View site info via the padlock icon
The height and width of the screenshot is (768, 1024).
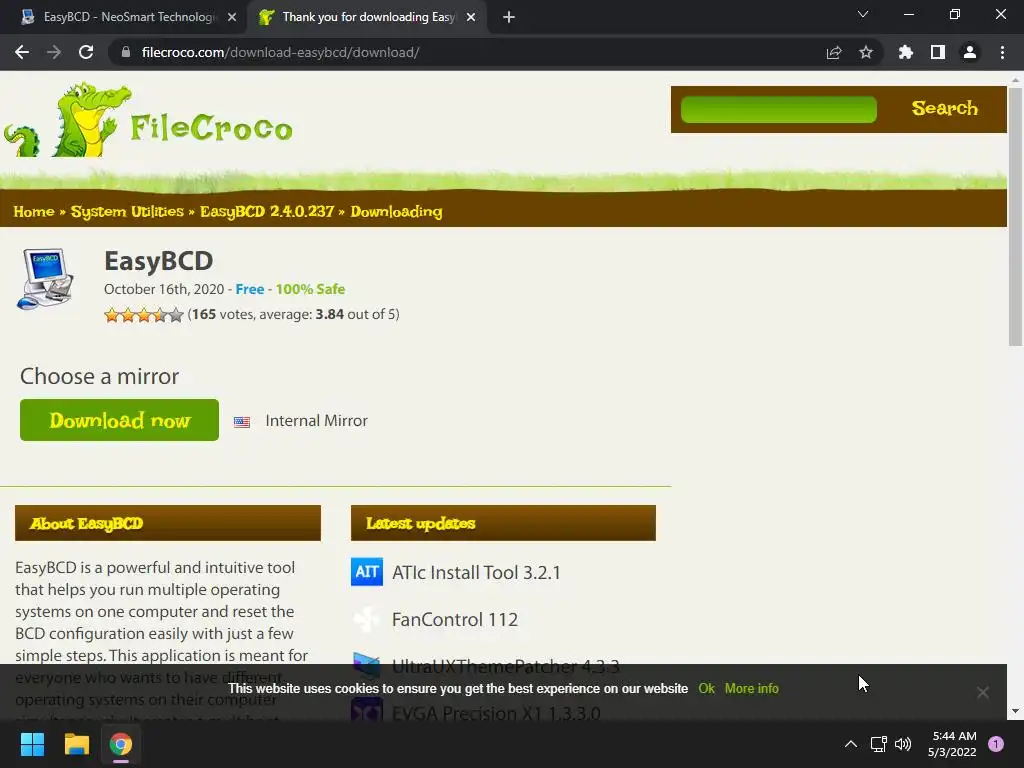[x=126, y=52]
